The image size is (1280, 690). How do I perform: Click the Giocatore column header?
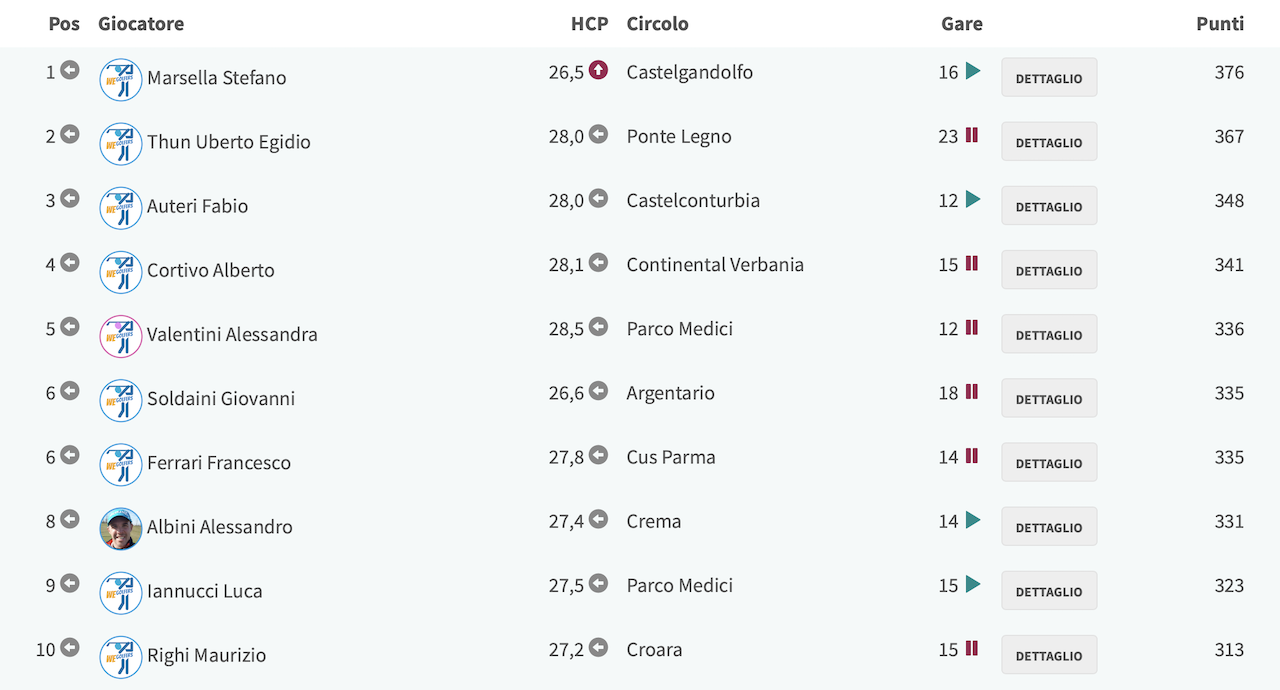[141, 23]
